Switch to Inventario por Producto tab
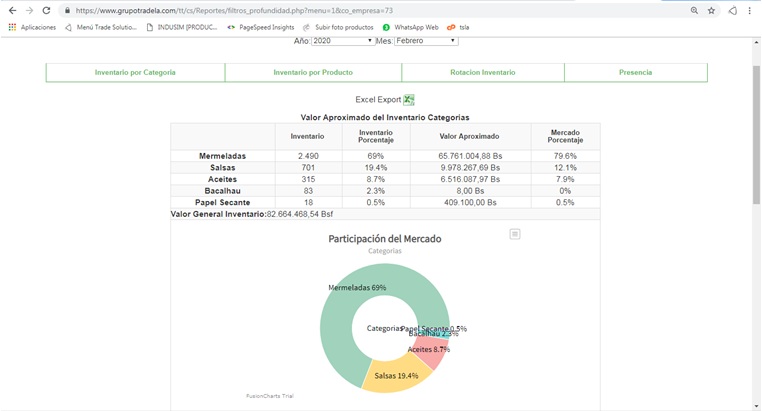Viewport: 762px width, 411px height. point(313,73)
